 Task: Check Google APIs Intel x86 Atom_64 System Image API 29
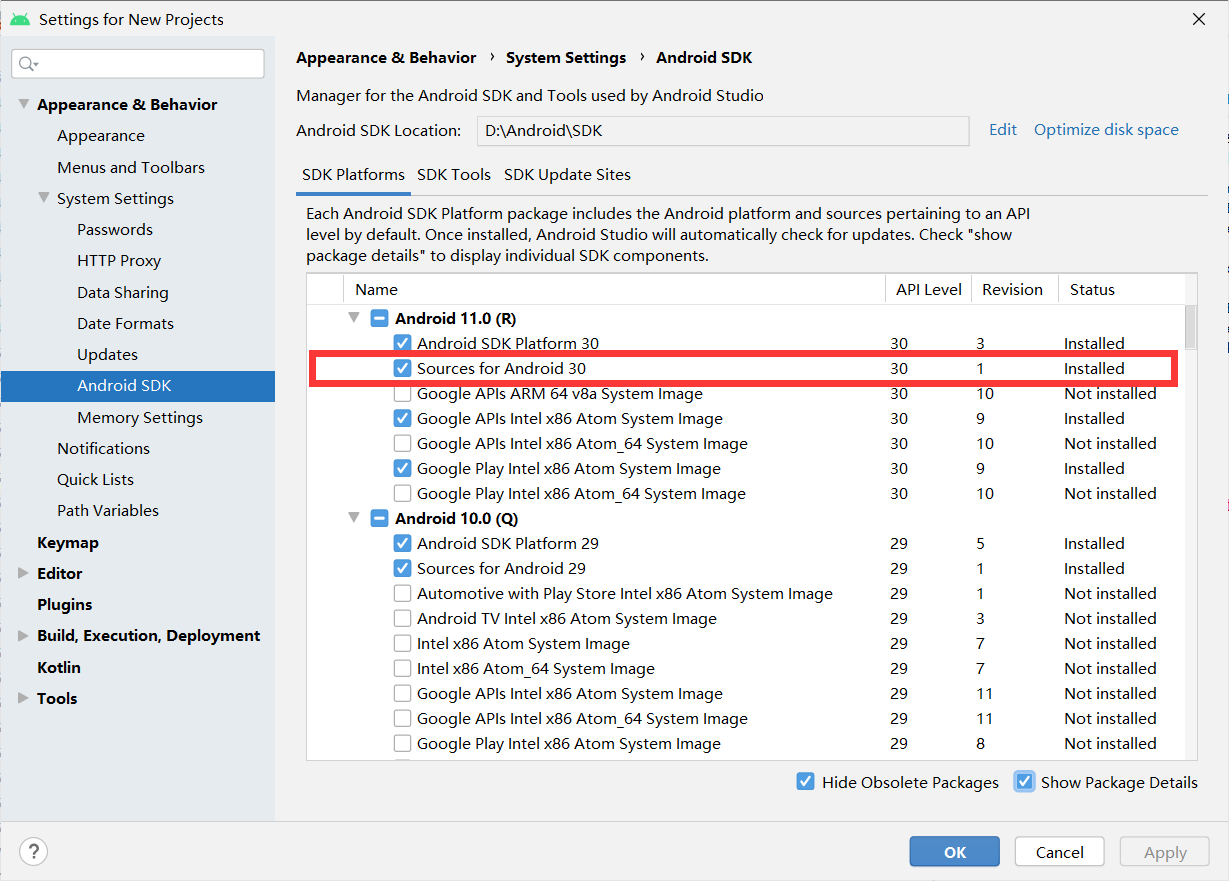click(x=402, y=719)
